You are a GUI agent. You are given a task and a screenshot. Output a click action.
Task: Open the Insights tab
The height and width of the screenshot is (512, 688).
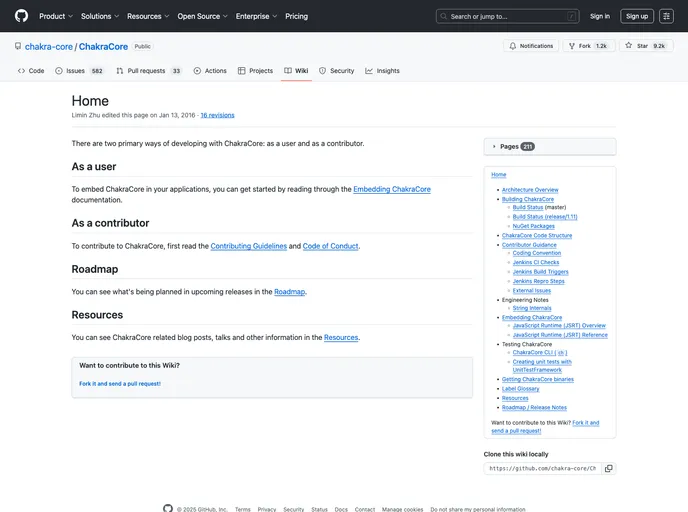tap(382, 71)
